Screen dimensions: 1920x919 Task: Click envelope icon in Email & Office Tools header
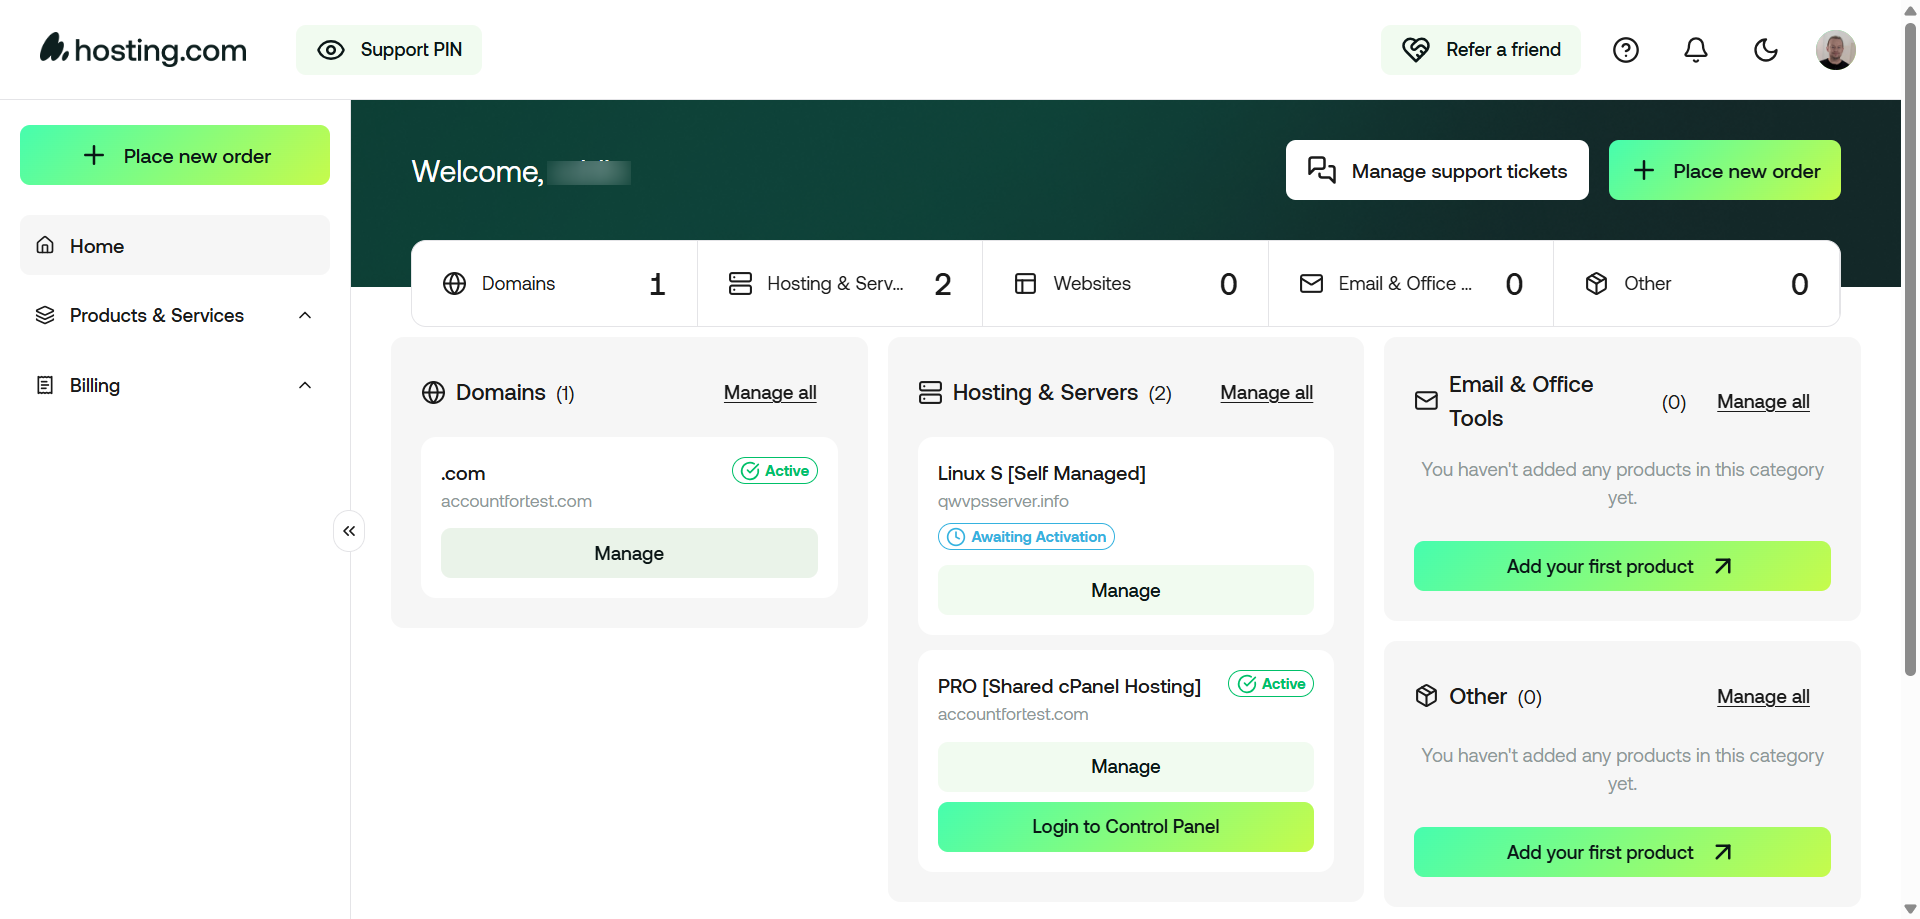(x=1427, y=401)
